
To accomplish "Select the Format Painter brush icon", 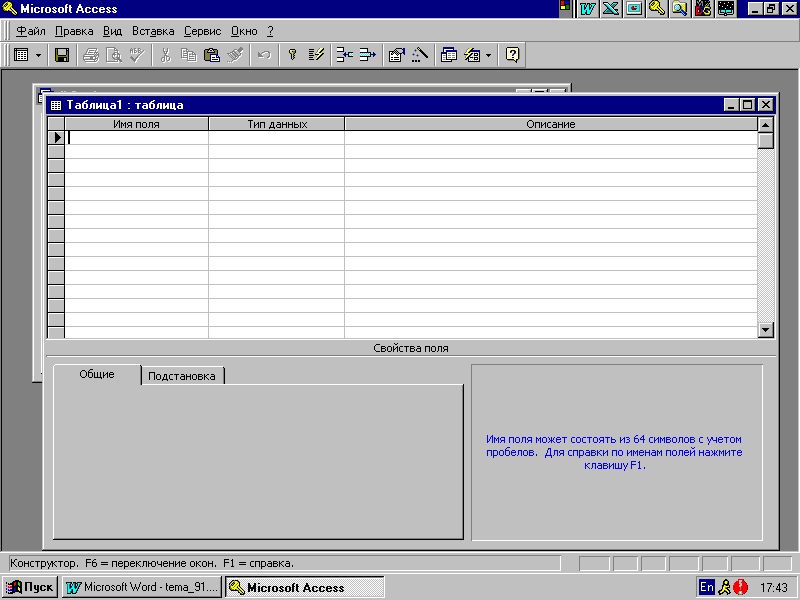I will (235, 55).
